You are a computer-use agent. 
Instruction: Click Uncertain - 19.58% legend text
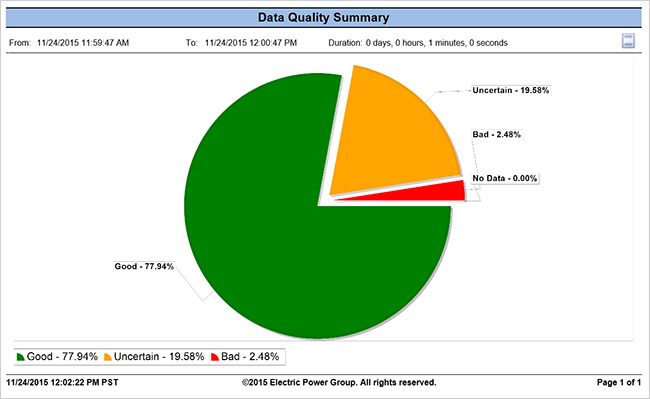pos(159,357)
